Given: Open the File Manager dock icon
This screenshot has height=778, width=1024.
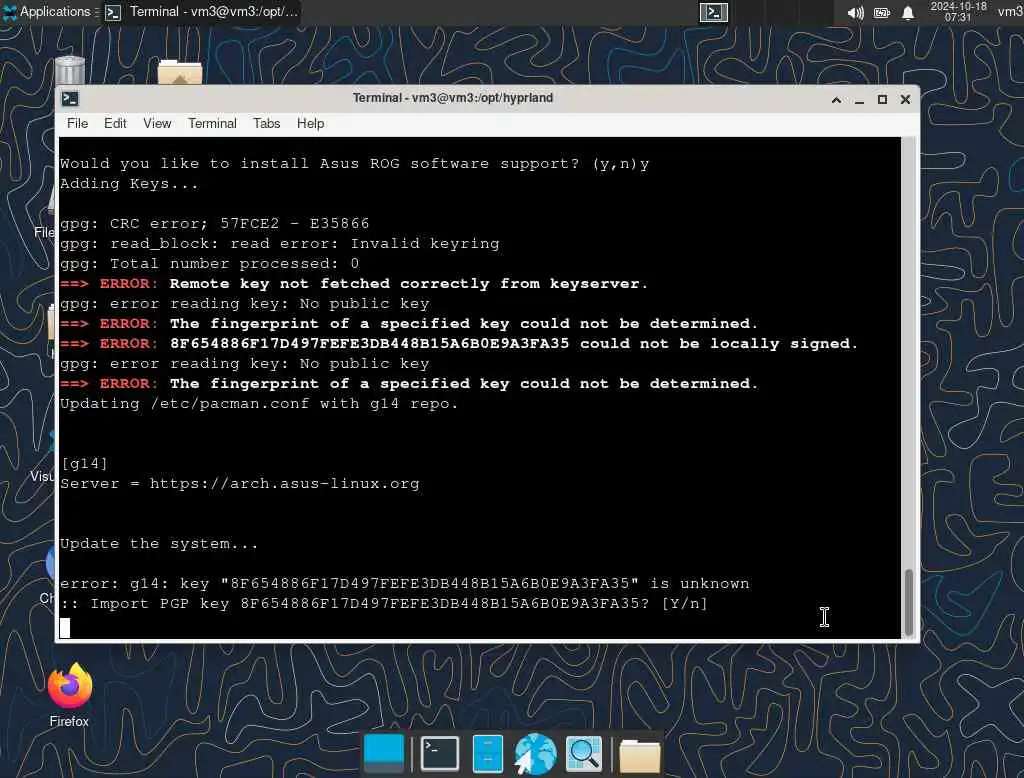Looking at the screenshot, I should pos(487,754).
